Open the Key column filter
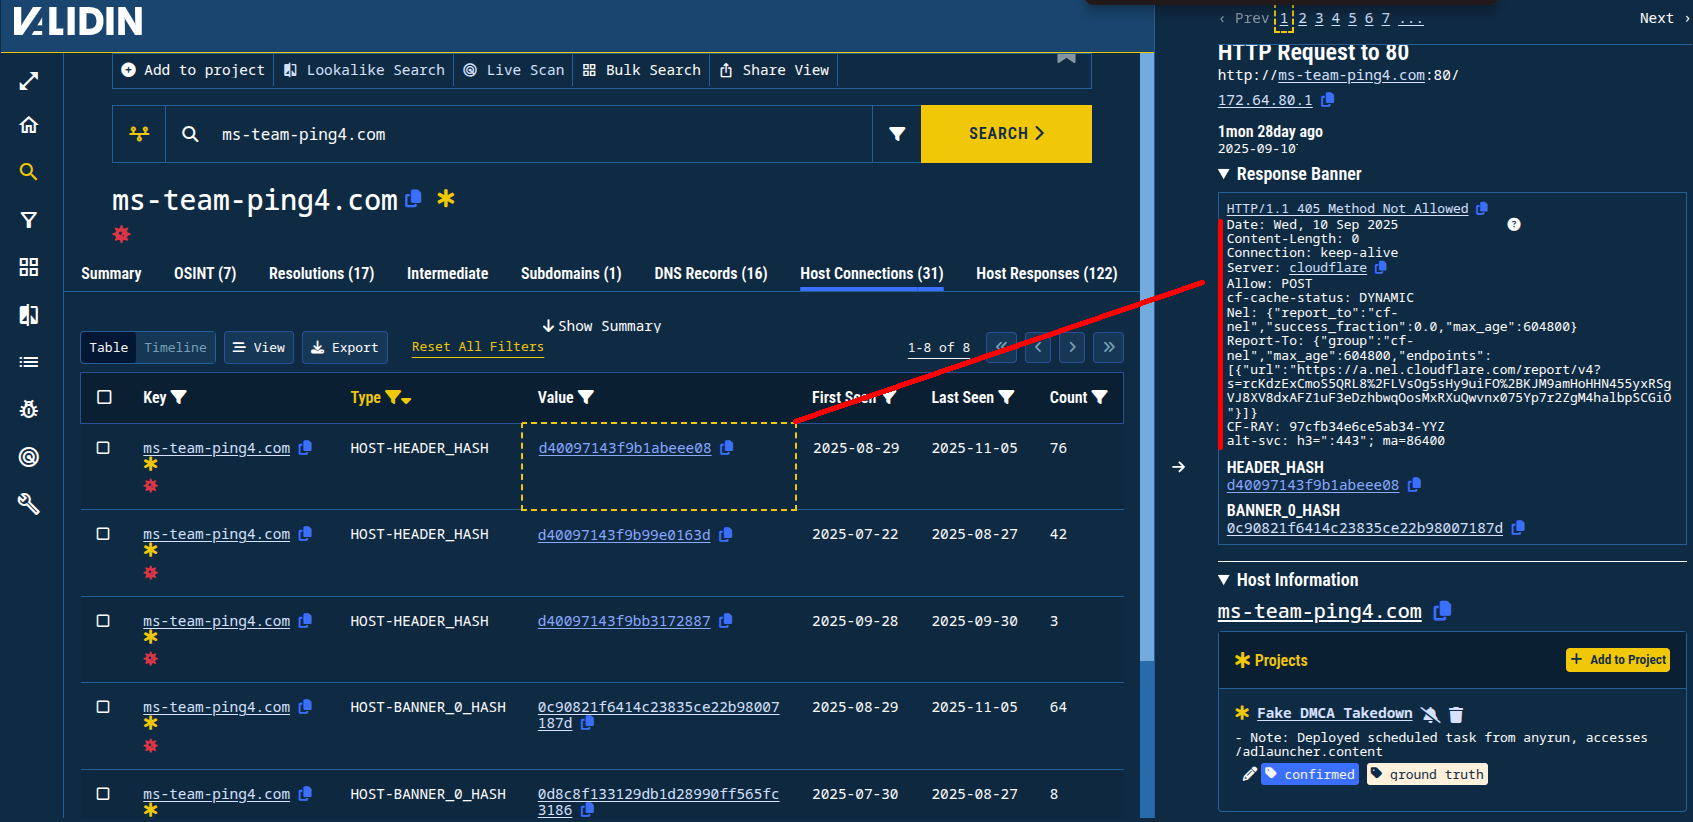The height and width of the screenshot is (822, 1693). (x=179, y=398)
